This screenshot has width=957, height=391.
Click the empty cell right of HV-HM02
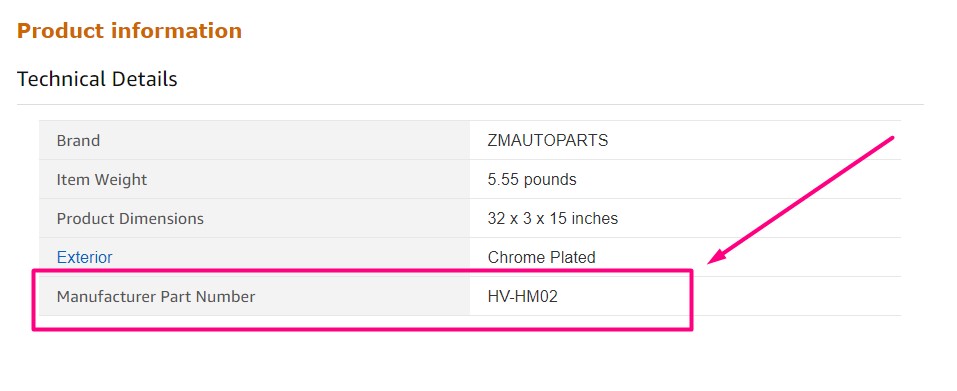(x=796, y=296)
